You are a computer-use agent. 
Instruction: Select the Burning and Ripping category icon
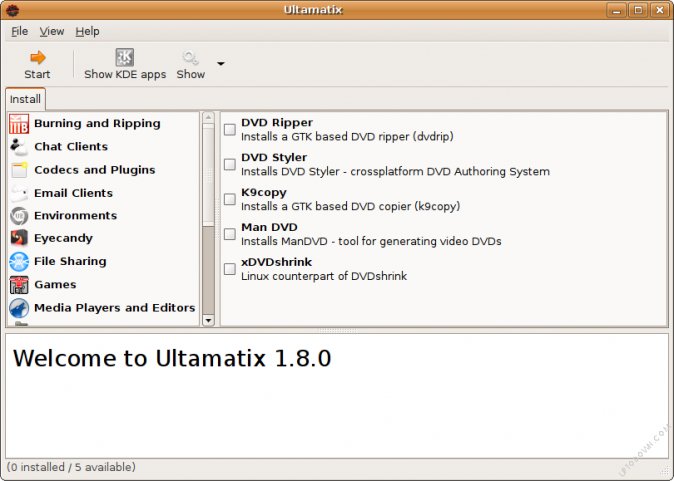click(19, 124)
